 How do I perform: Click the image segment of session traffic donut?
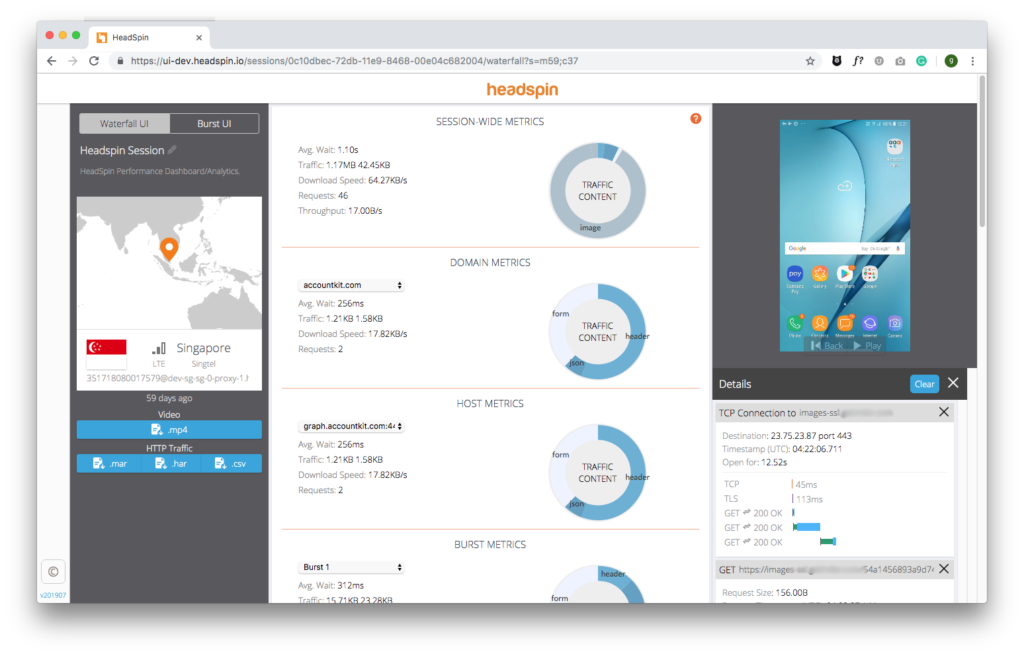pos(591,230)
